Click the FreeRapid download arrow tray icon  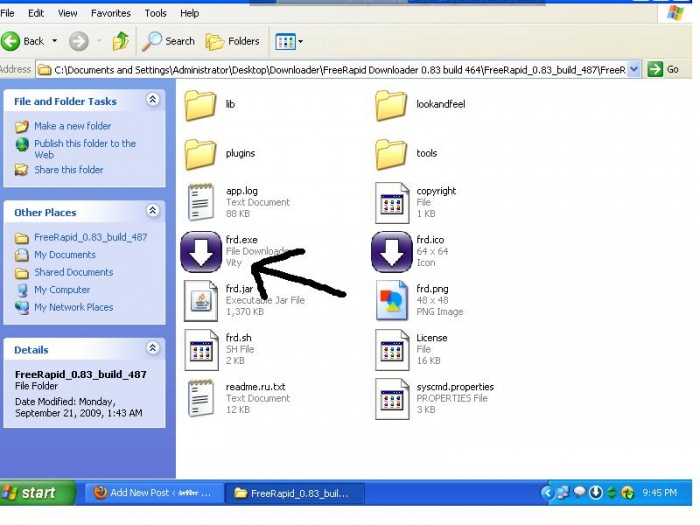pos(596,492)
